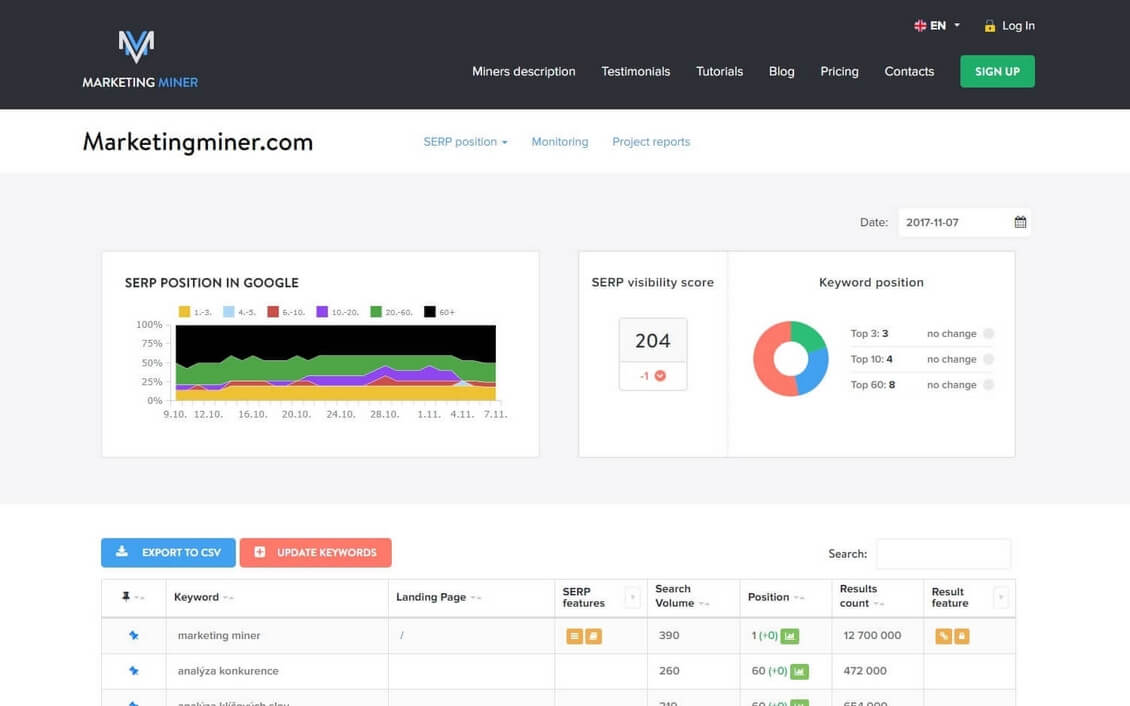Toggle the 4.-5. light blue legend swatch
The height and width of the screenshot is (706, 1130).
point(228,312)
